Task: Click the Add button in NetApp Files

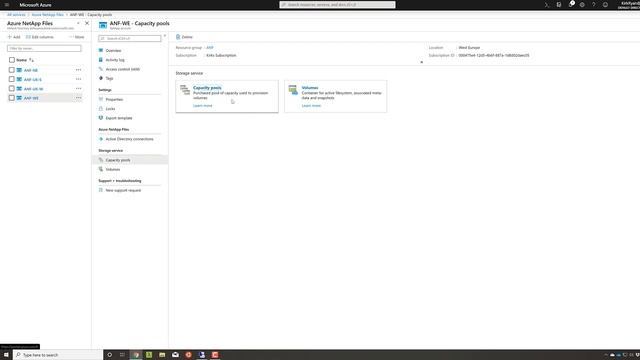Action: [x=14, y=37]
